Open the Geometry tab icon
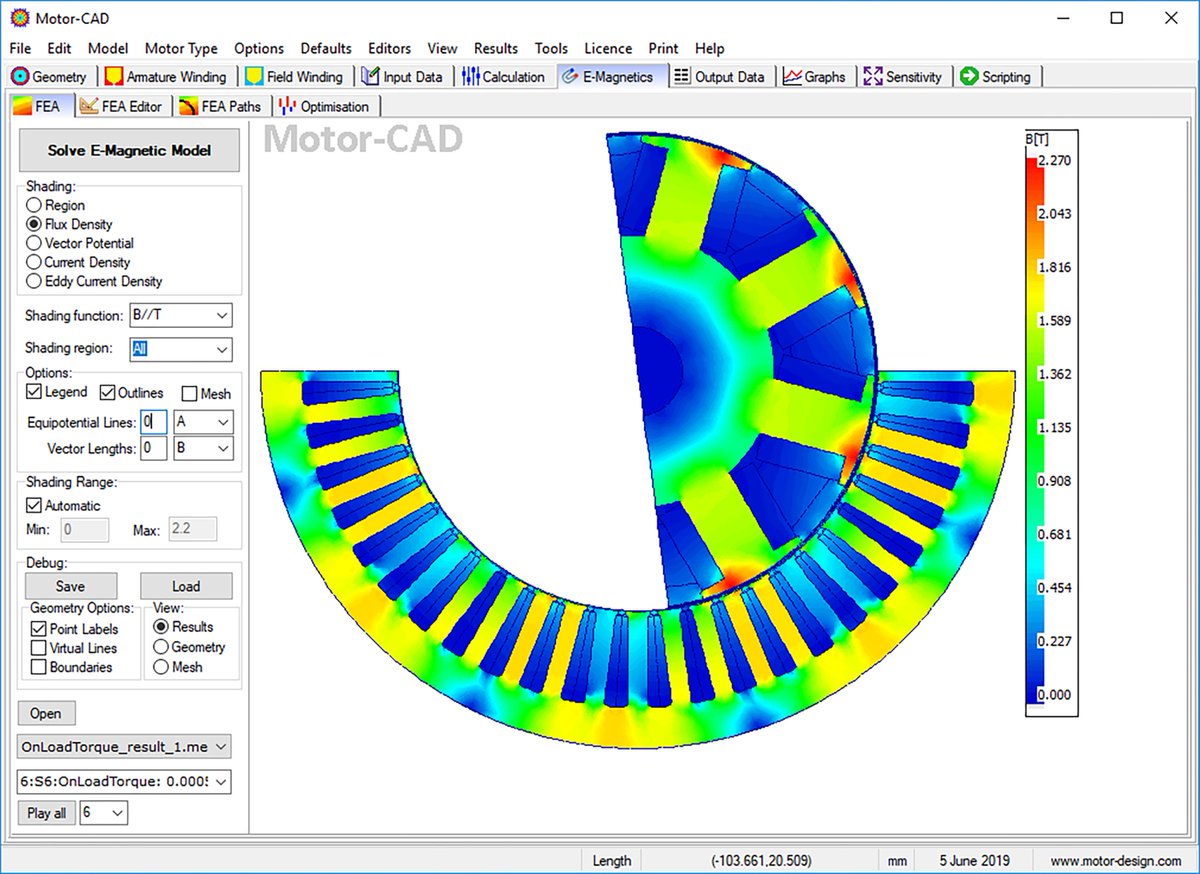Image resolution: width=1200 pixels, height=874 pixels. click(19, 77)
